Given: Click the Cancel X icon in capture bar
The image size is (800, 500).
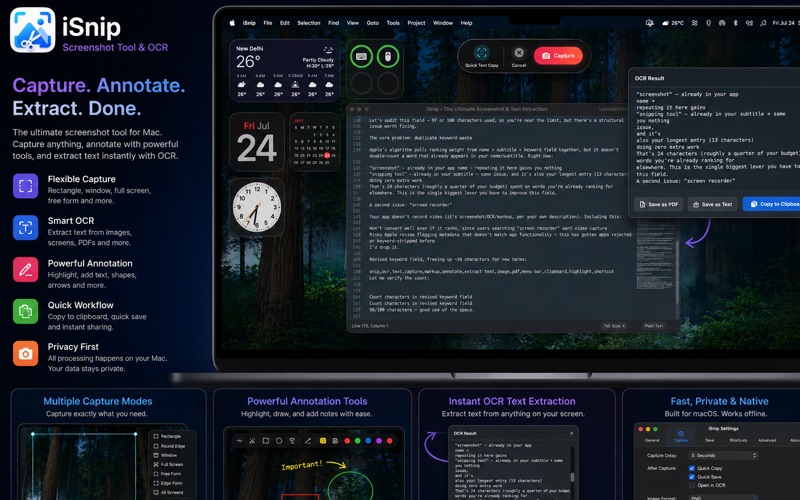Looking at the screenshot, I should pyautogui.click(x=519, y=53).
